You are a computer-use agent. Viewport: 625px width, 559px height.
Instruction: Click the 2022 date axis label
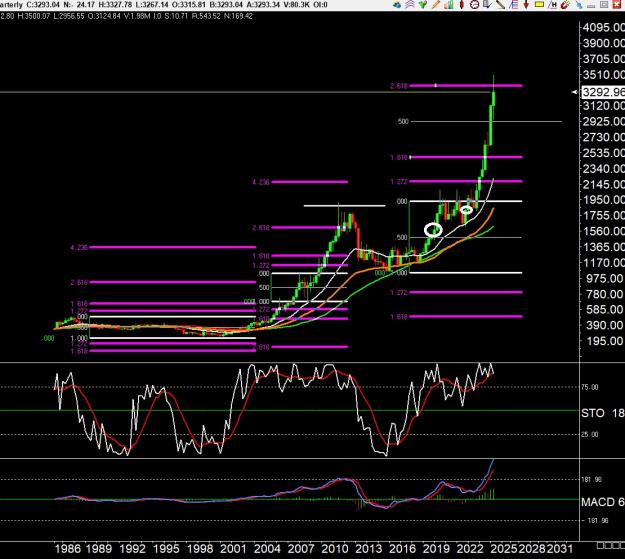(x=470, y=549)
